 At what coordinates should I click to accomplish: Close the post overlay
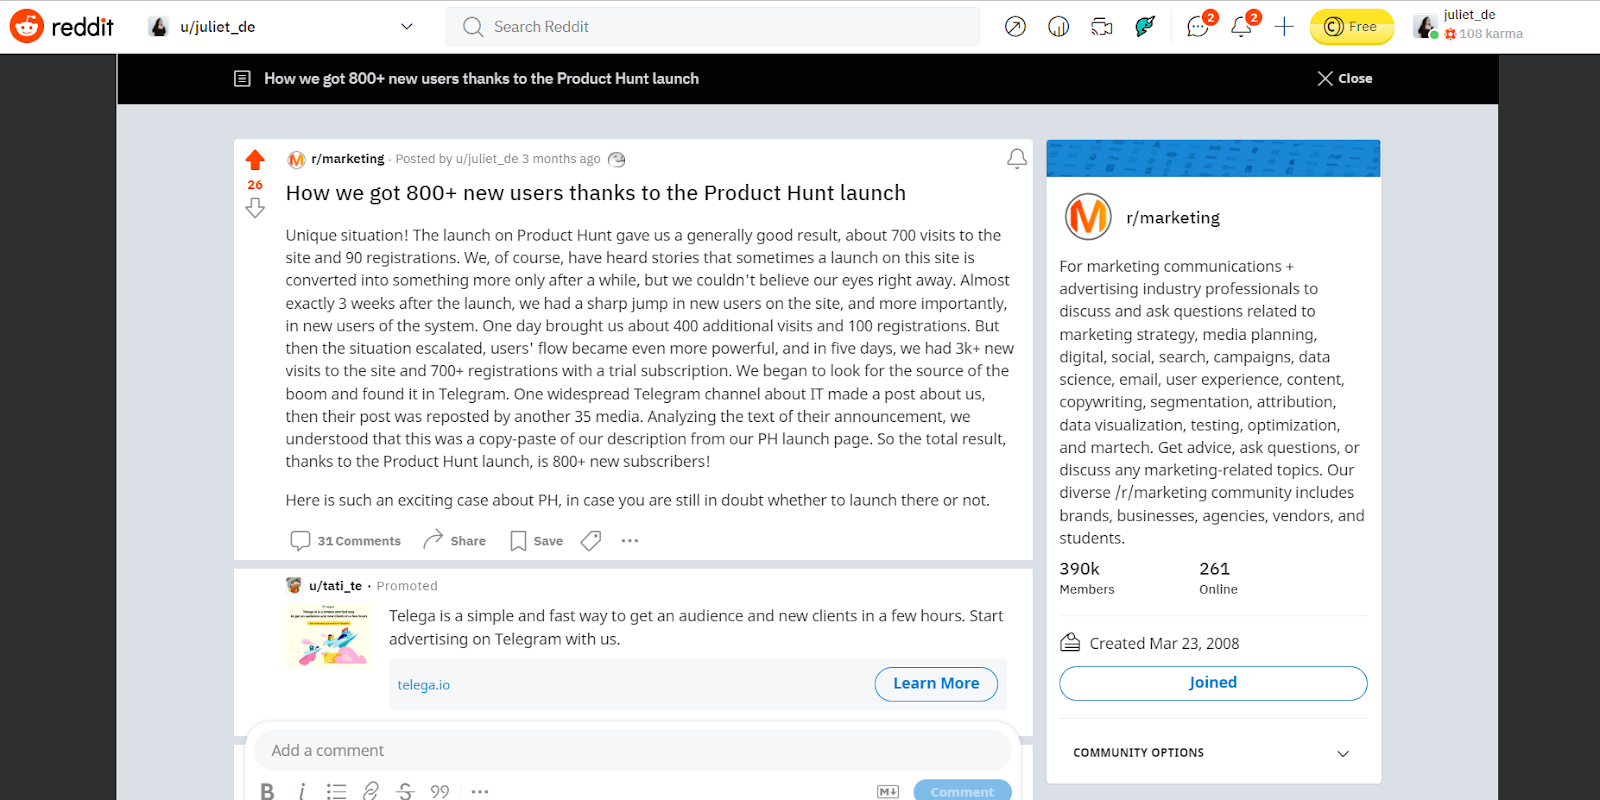click(x=1345, y=79)
